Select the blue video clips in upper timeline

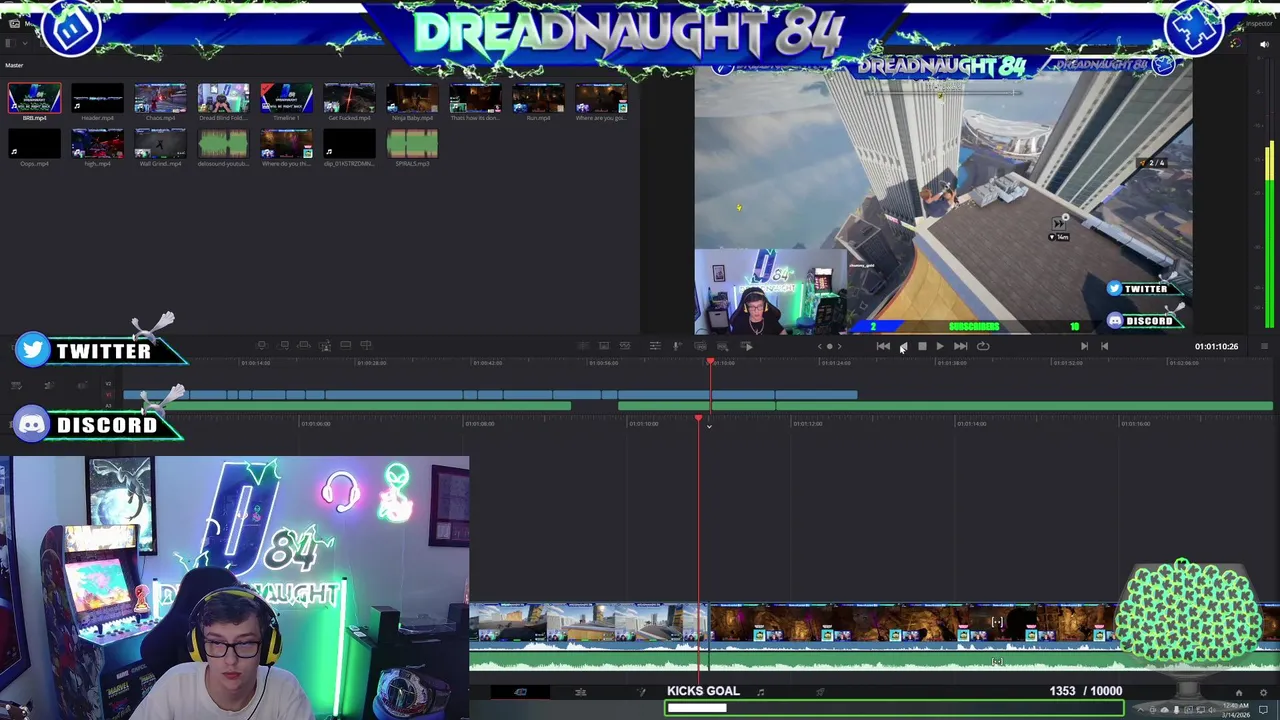[490, 395]
